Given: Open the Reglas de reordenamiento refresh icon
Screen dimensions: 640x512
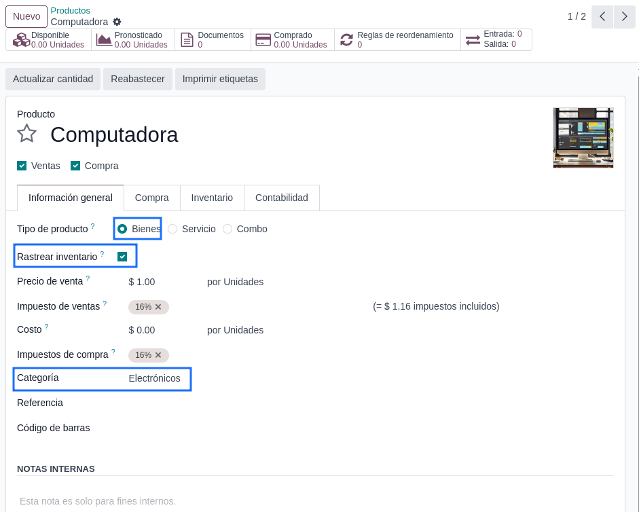Looking at the screenshot, I should 347,40.
